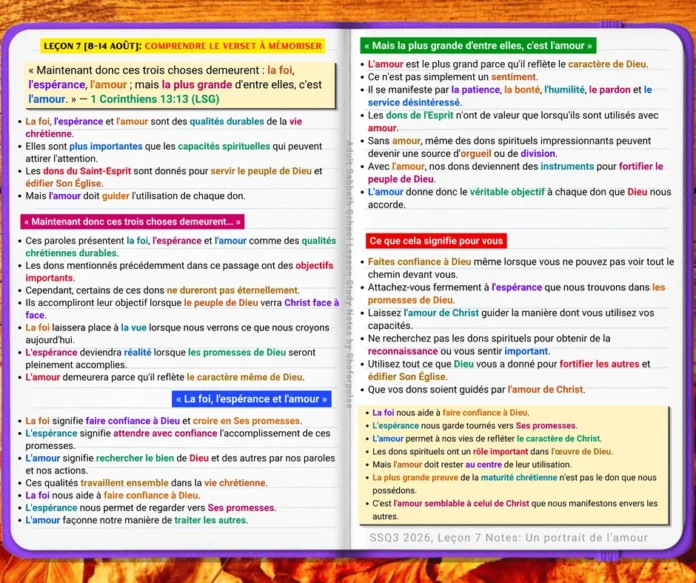Click the words "la patience"
This screenshot has width=696, height=583.
[x=475, y=90]
